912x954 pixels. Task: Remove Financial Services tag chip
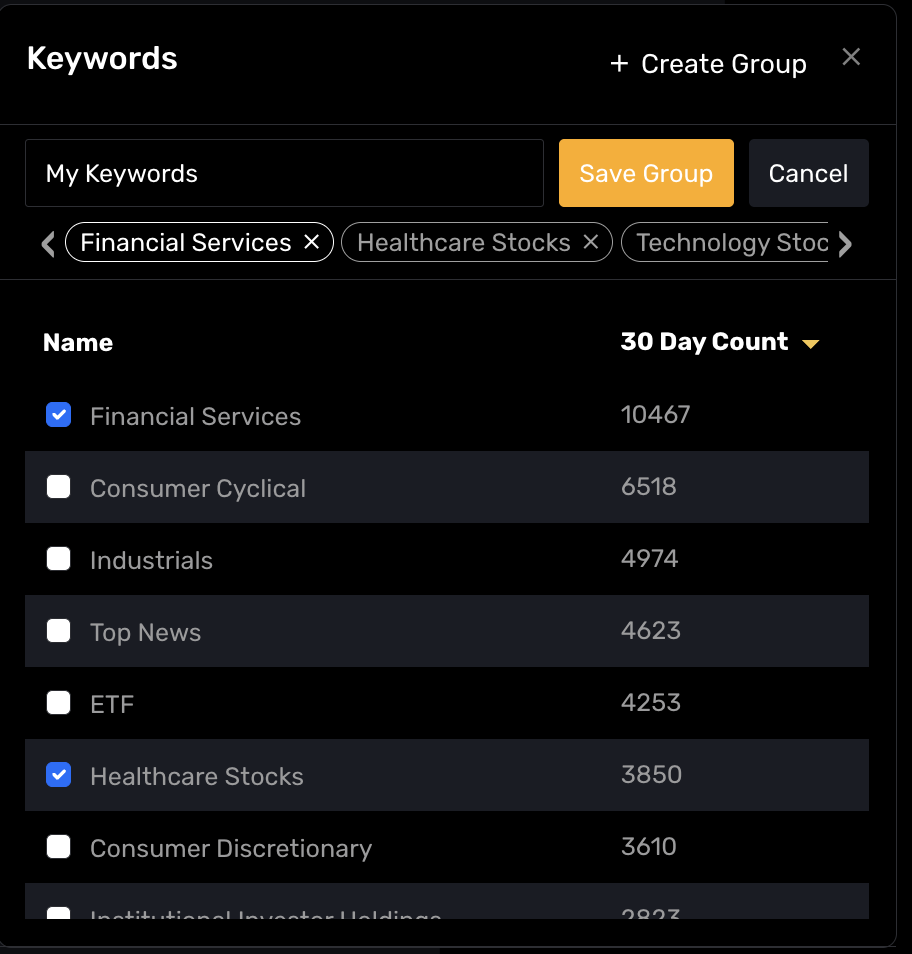(x=312, y=242)
